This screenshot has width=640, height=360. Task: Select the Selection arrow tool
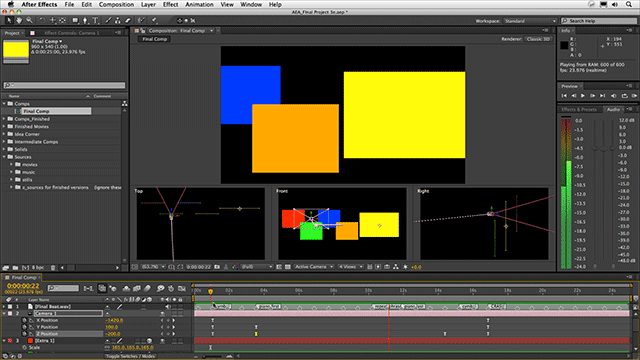click(9, 20)
